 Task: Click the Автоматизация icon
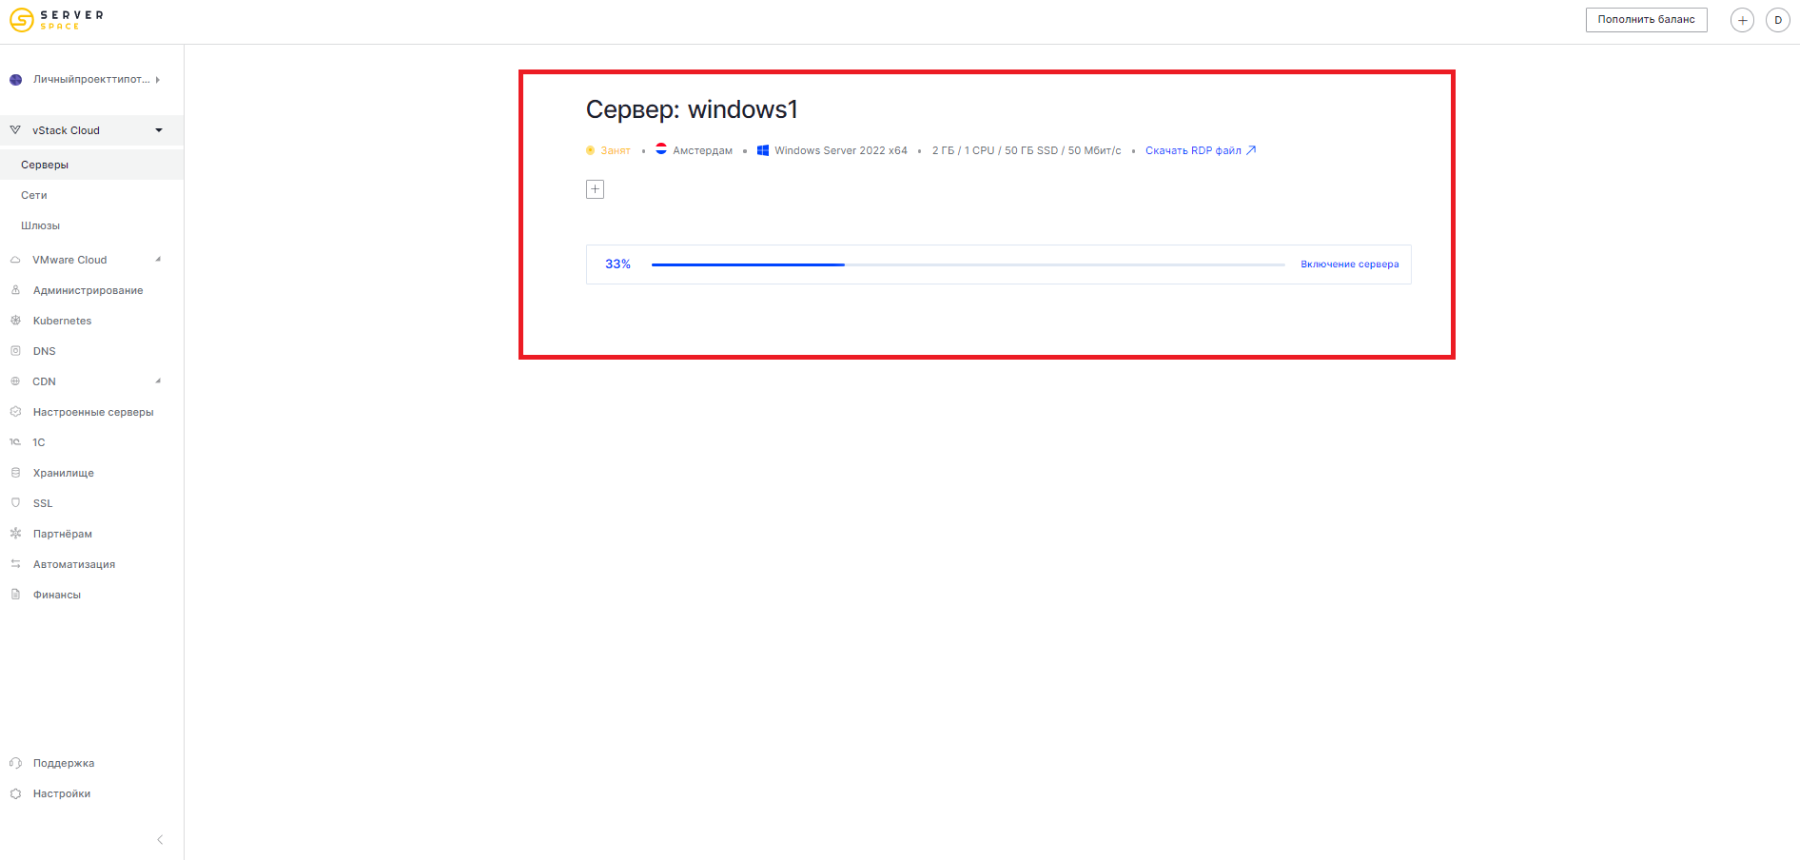click(x=15, y=564)
